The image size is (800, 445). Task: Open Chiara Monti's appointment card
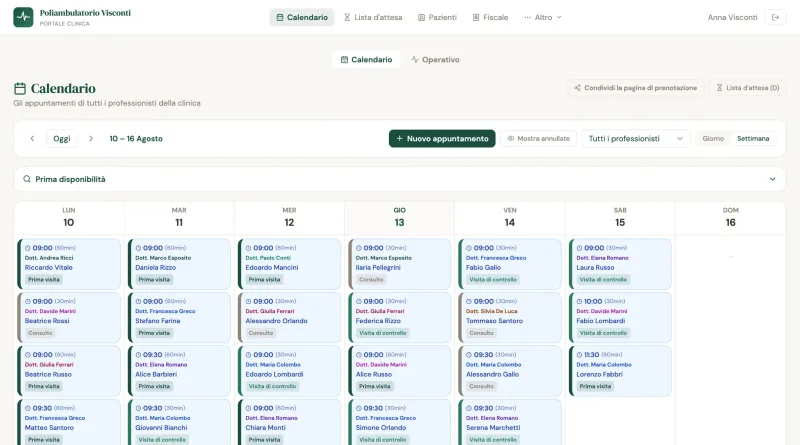click(x=289, y=422)
